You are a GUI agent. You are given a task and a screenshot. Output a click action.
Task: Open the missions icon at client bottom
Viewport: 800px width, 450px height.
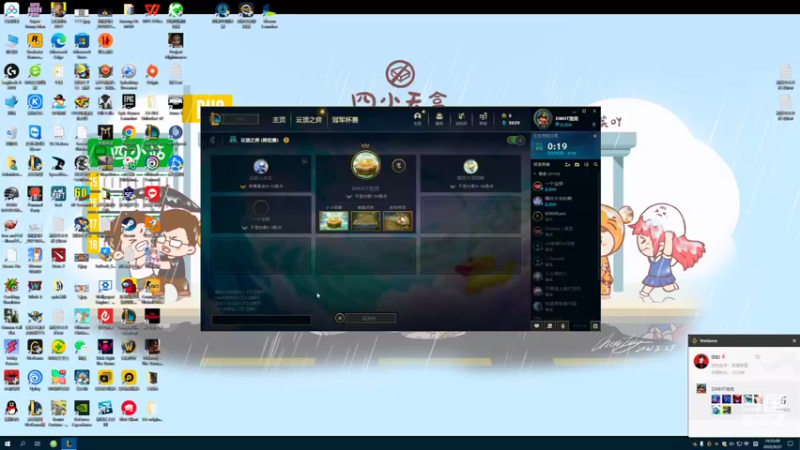550,326
